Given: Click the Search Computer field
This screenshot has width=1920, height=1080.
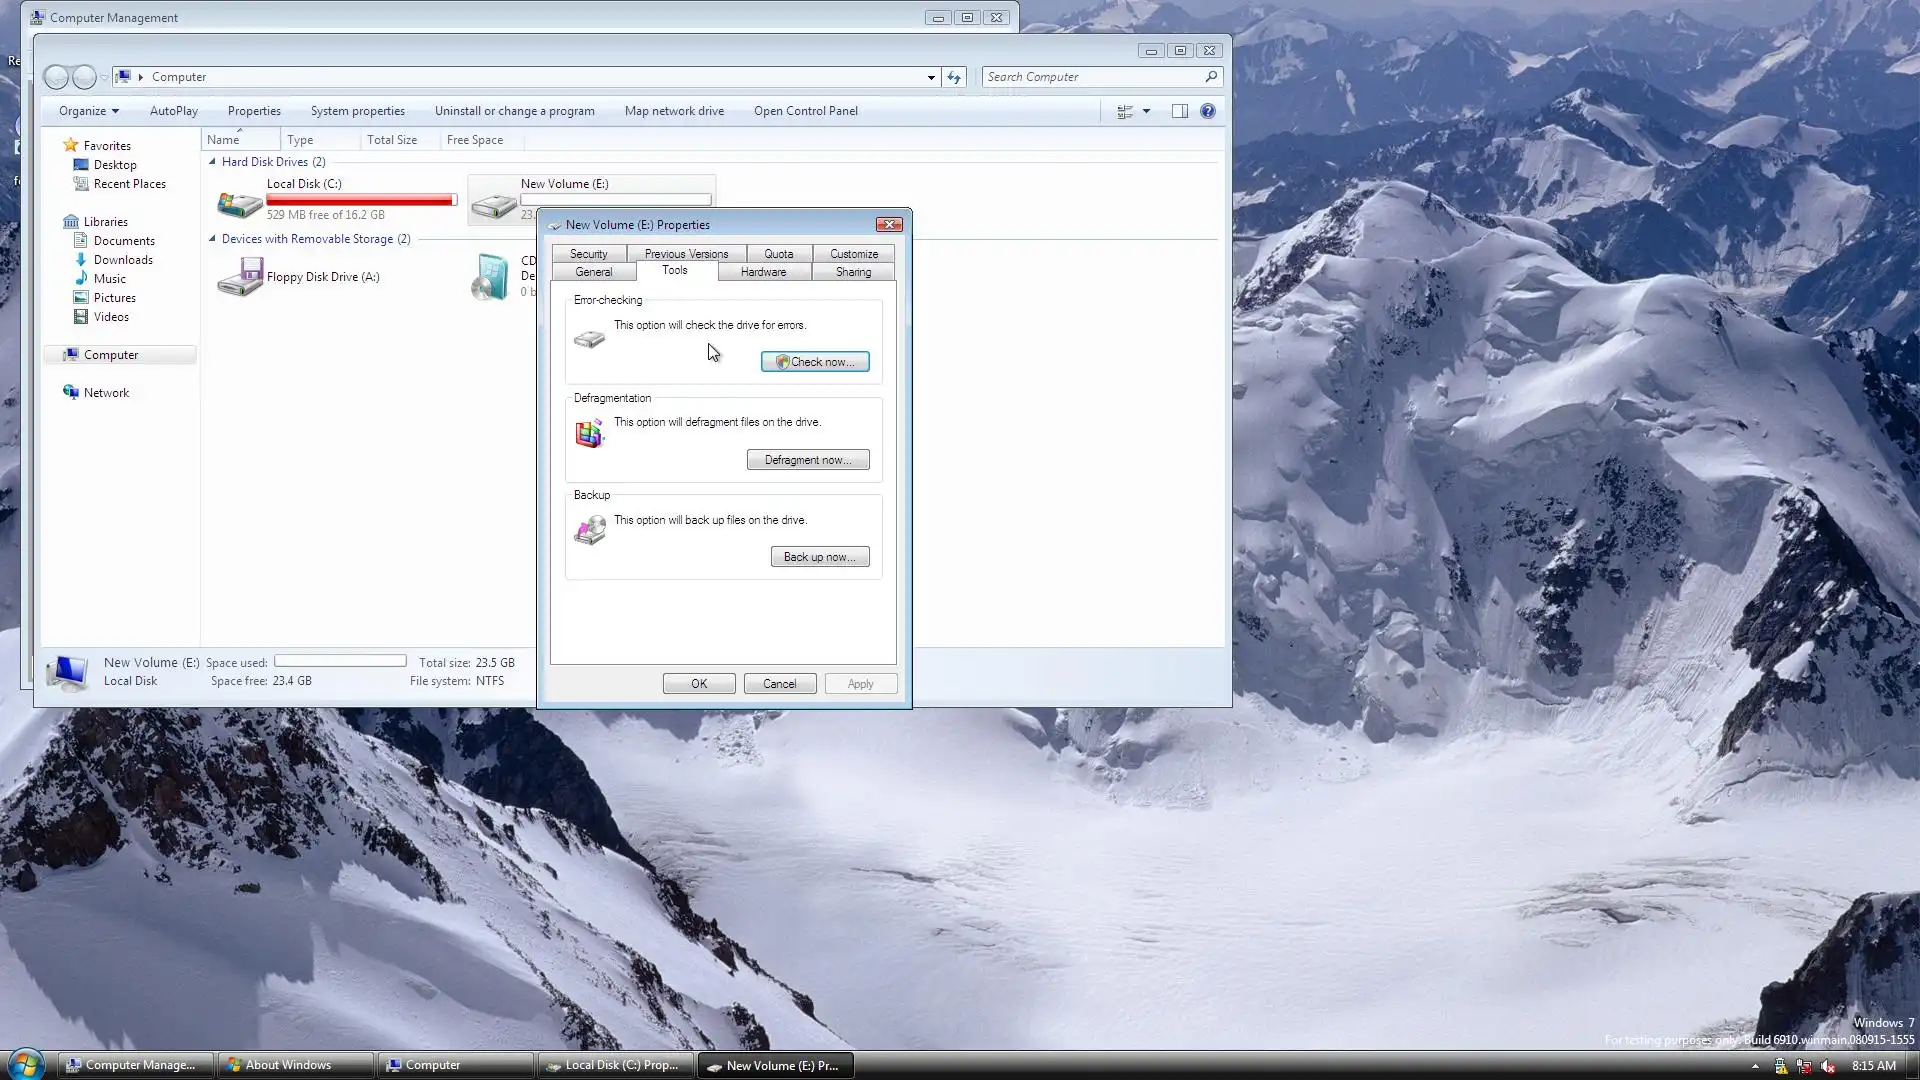Looking at the screenshot, I should click(1090, 77).
